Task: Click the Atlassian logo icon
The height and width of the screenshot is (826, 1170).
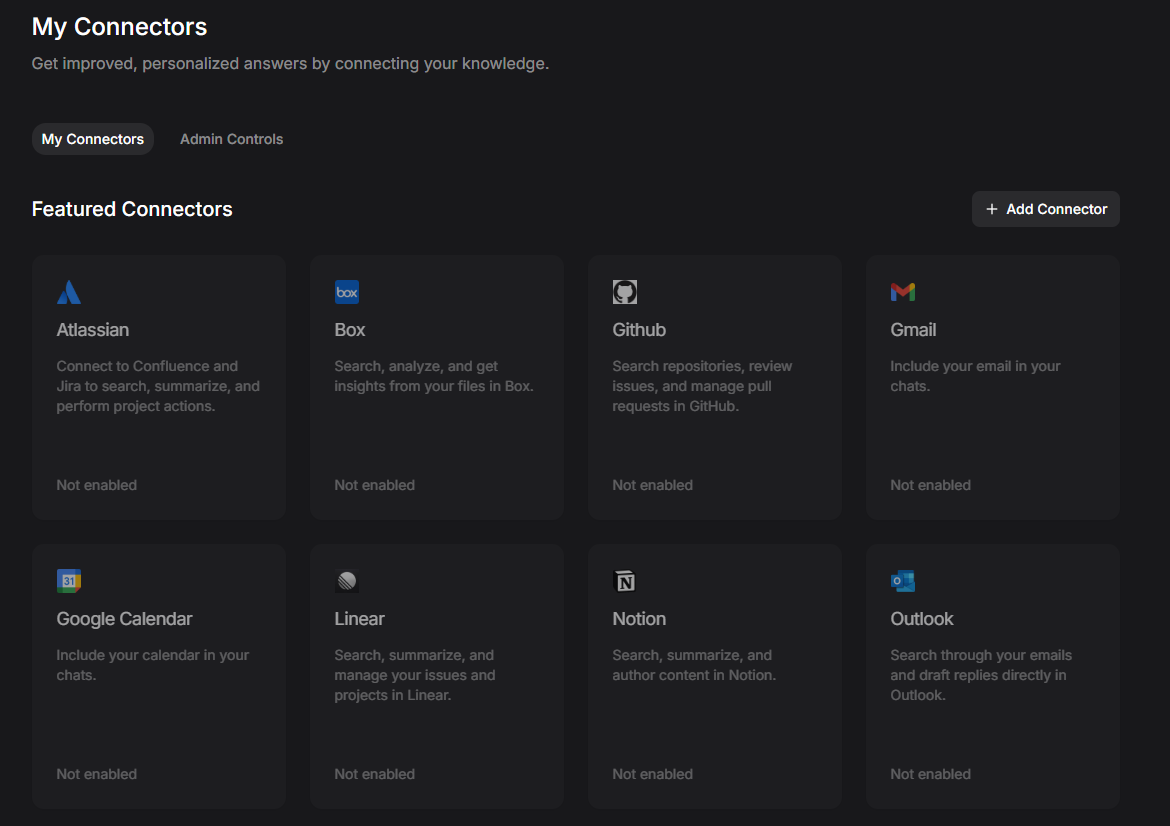Action: (x=69, y=292)
